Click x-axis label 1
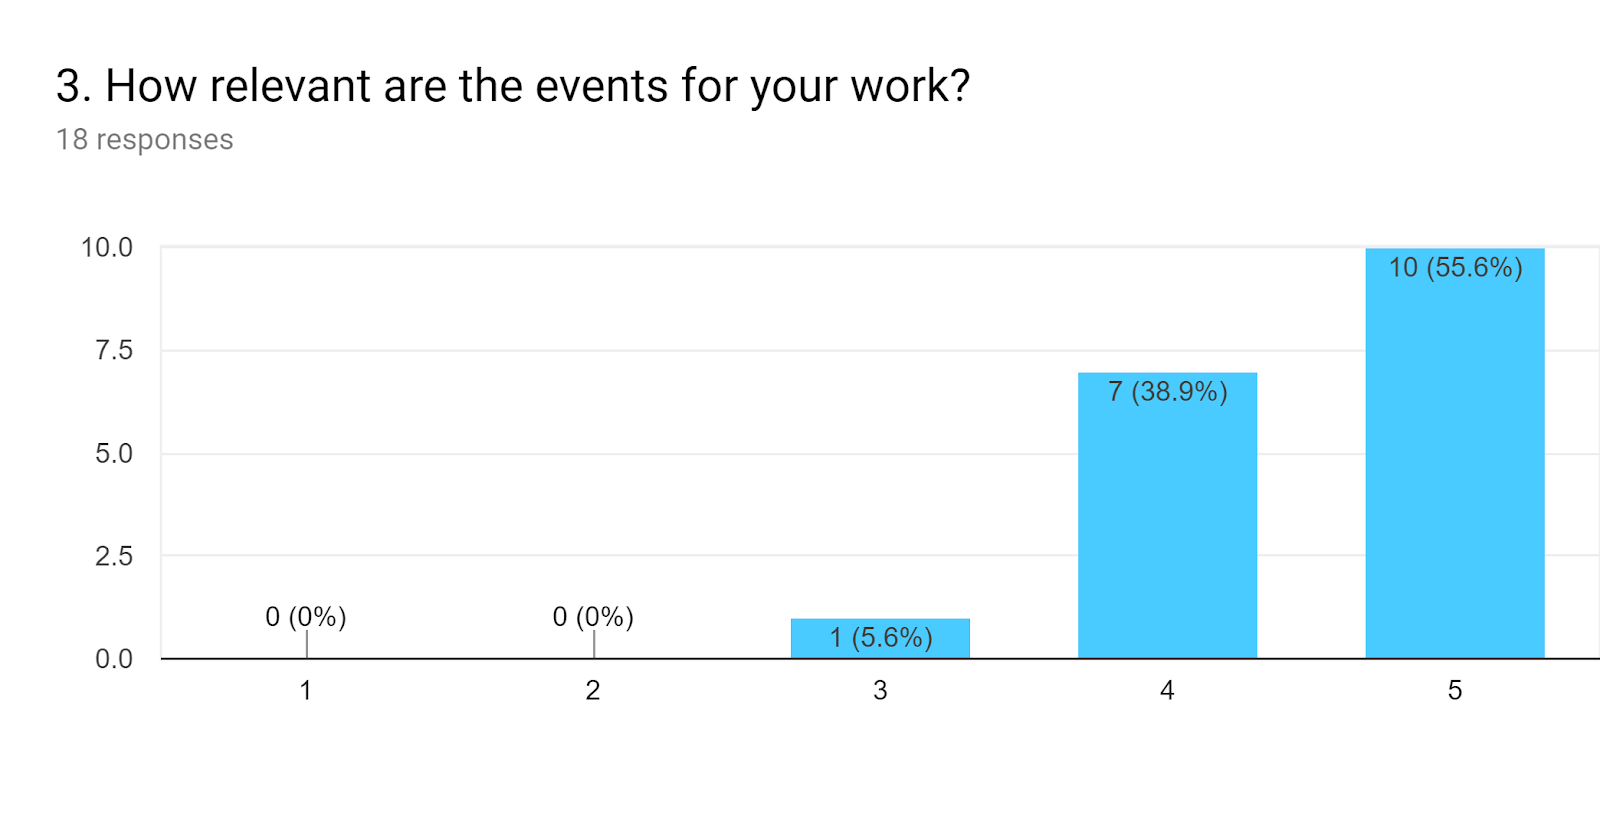The image size is (1600, 830). point(306,690)
